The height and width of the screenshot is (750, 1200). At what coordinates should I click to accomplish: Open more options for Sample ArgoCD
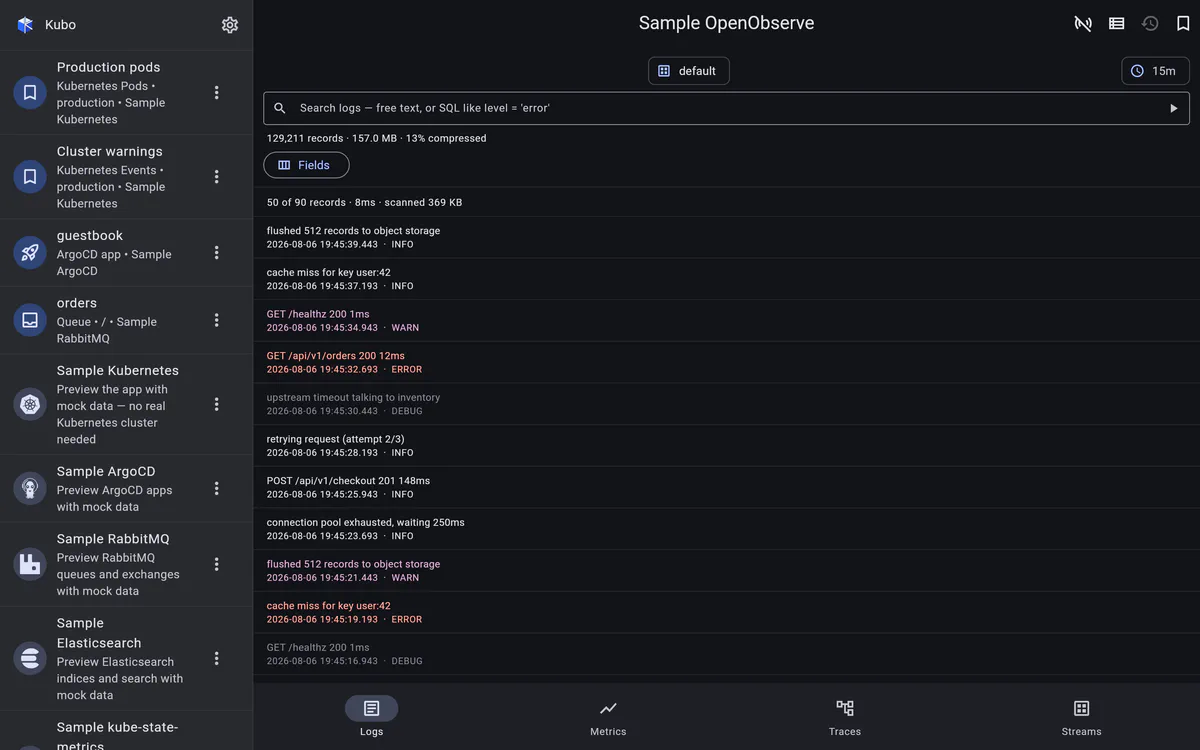(216, 488)
